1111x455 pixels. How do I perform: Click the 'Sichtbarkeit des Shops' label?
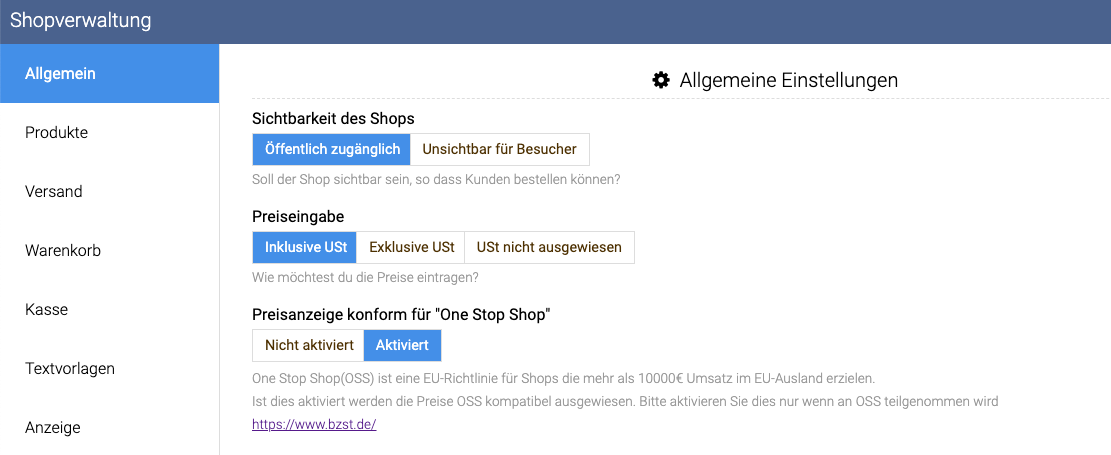point(333,118)
